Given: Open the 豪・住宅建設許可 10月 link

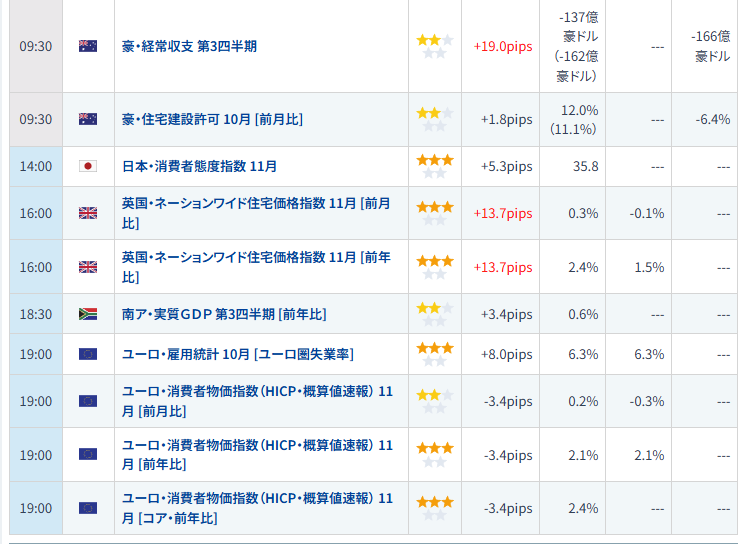Looking at the screenshot, I should [212, 119].
